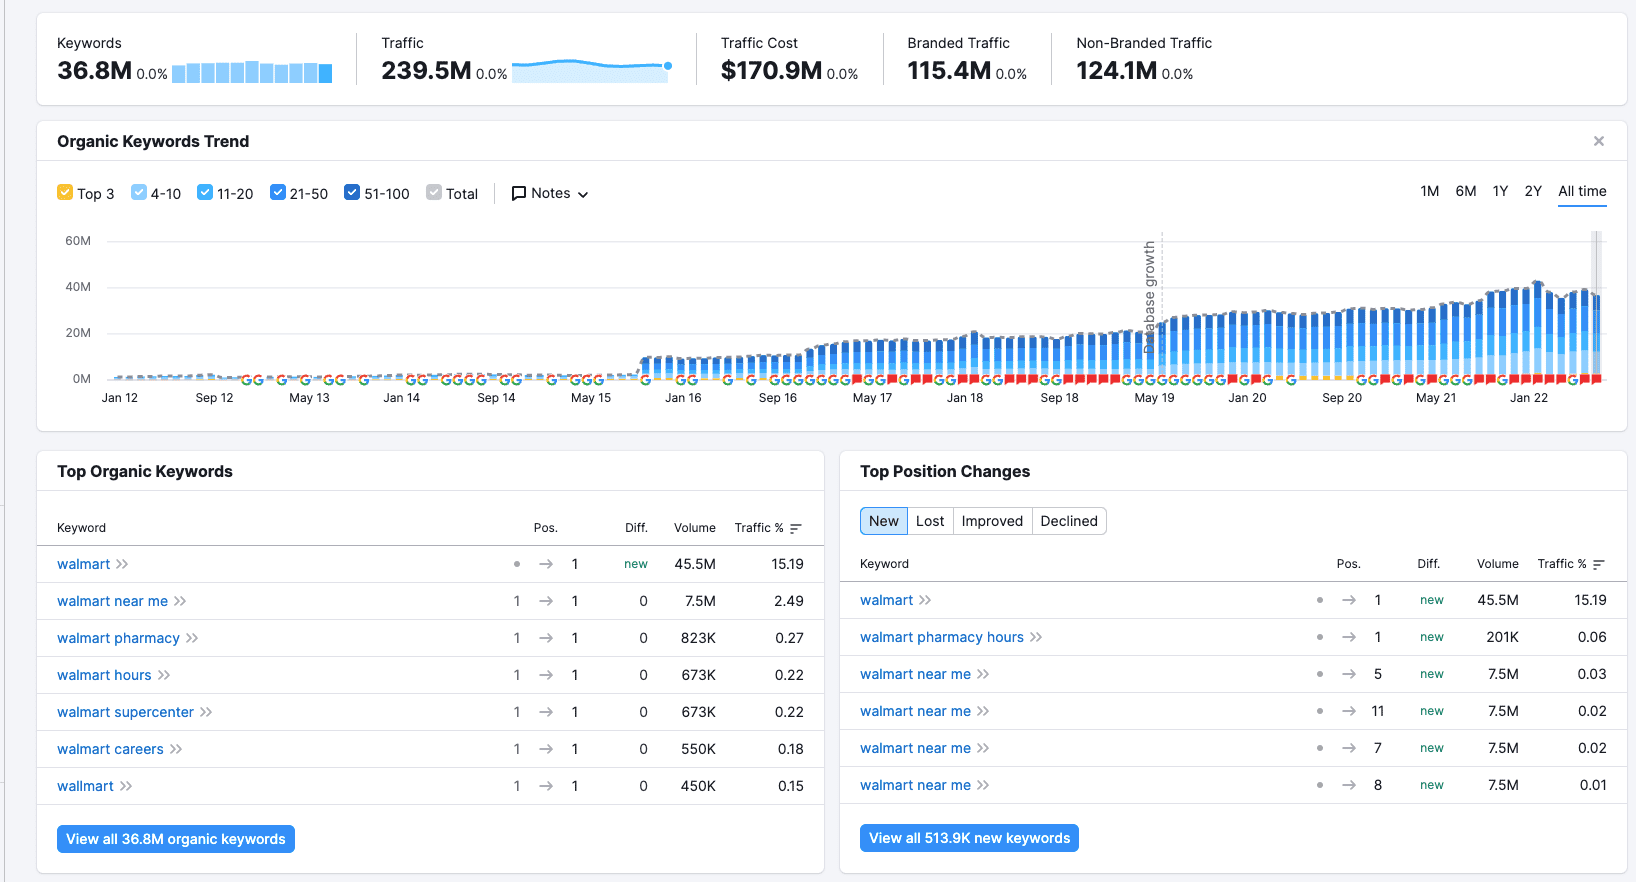Click the Notes speech bubble icon

point(518,193)
